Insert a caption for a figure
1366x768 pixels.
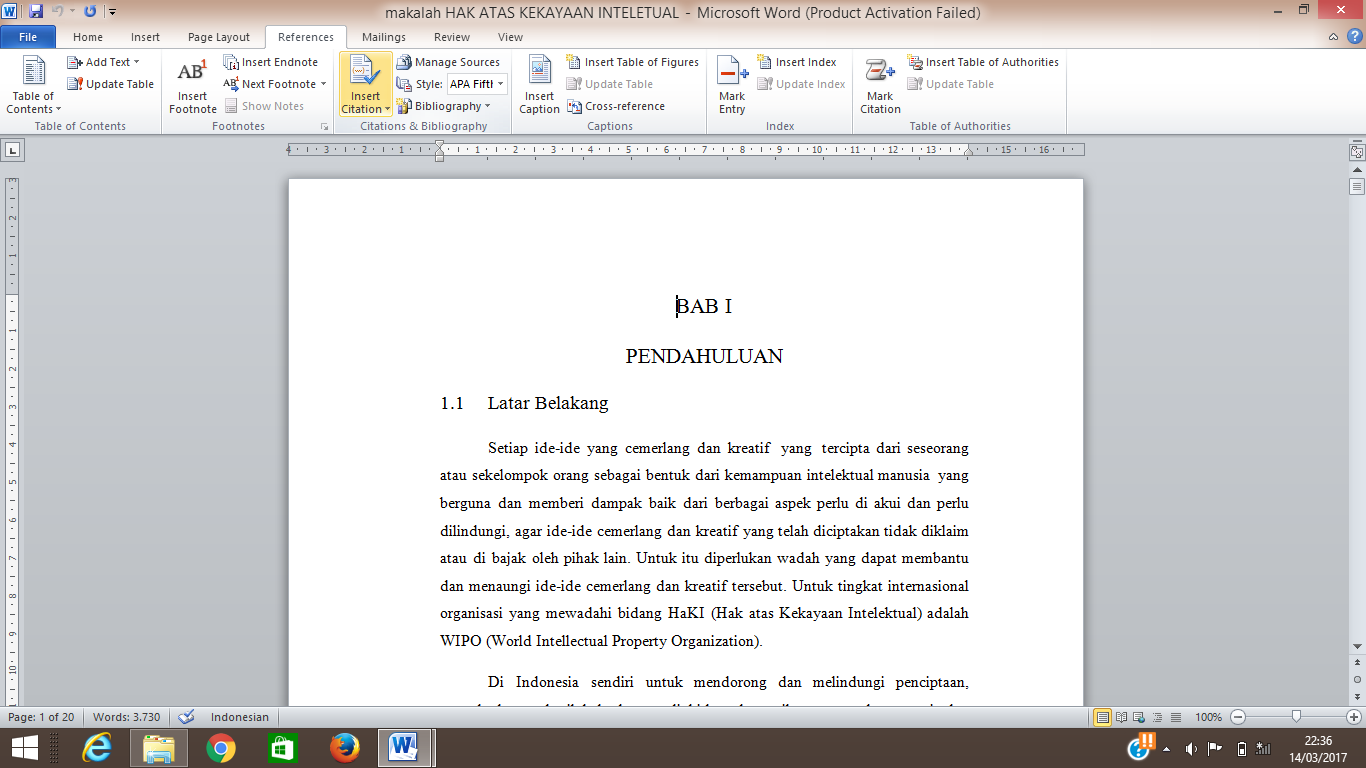coord(539,85)
